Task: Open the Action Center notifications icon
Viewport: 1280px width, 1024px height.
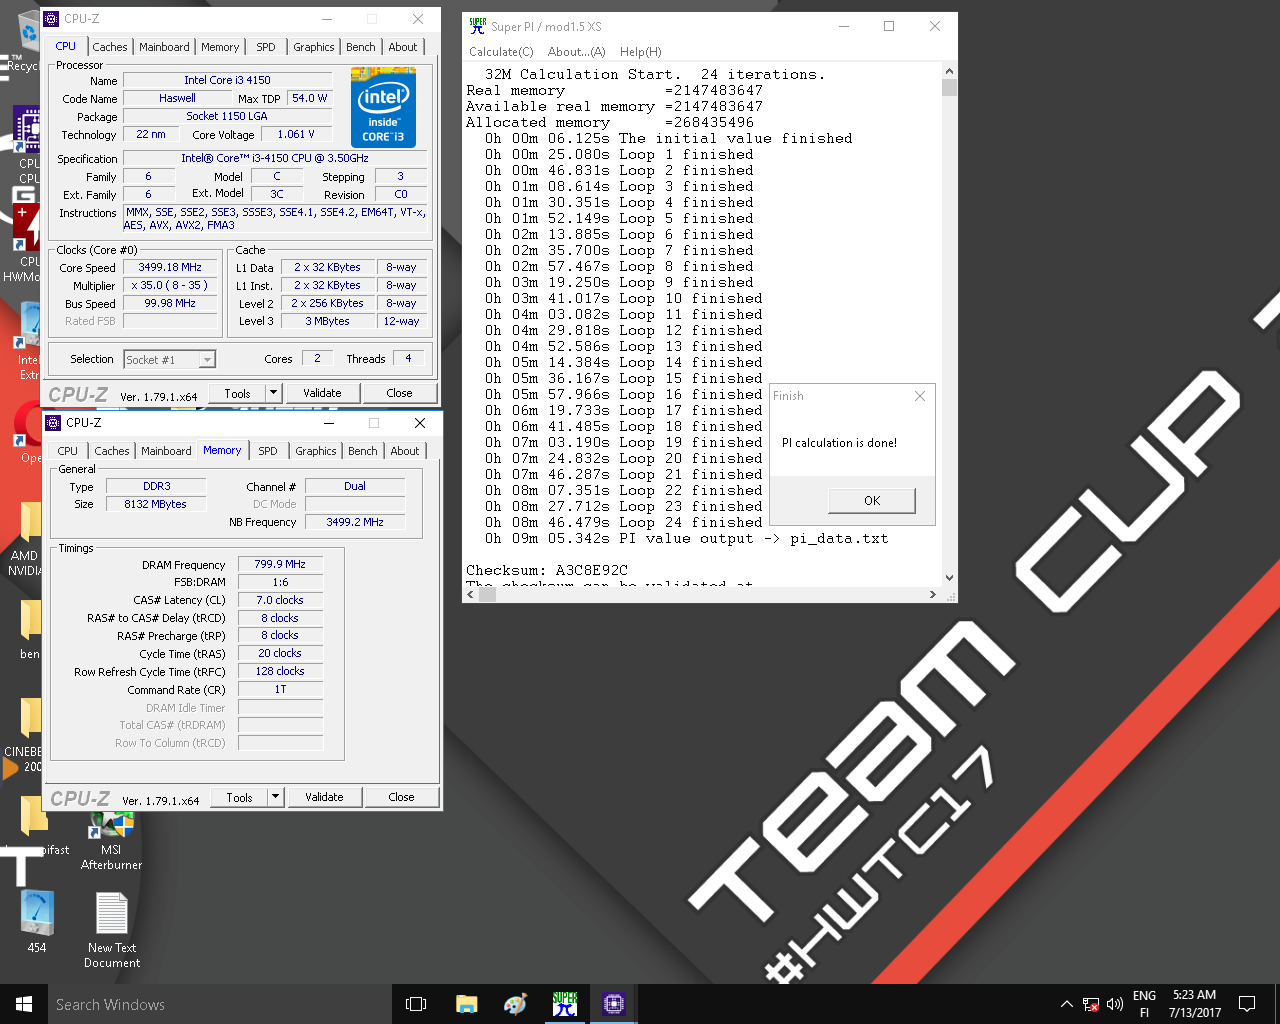Action: point(1247,1004)
